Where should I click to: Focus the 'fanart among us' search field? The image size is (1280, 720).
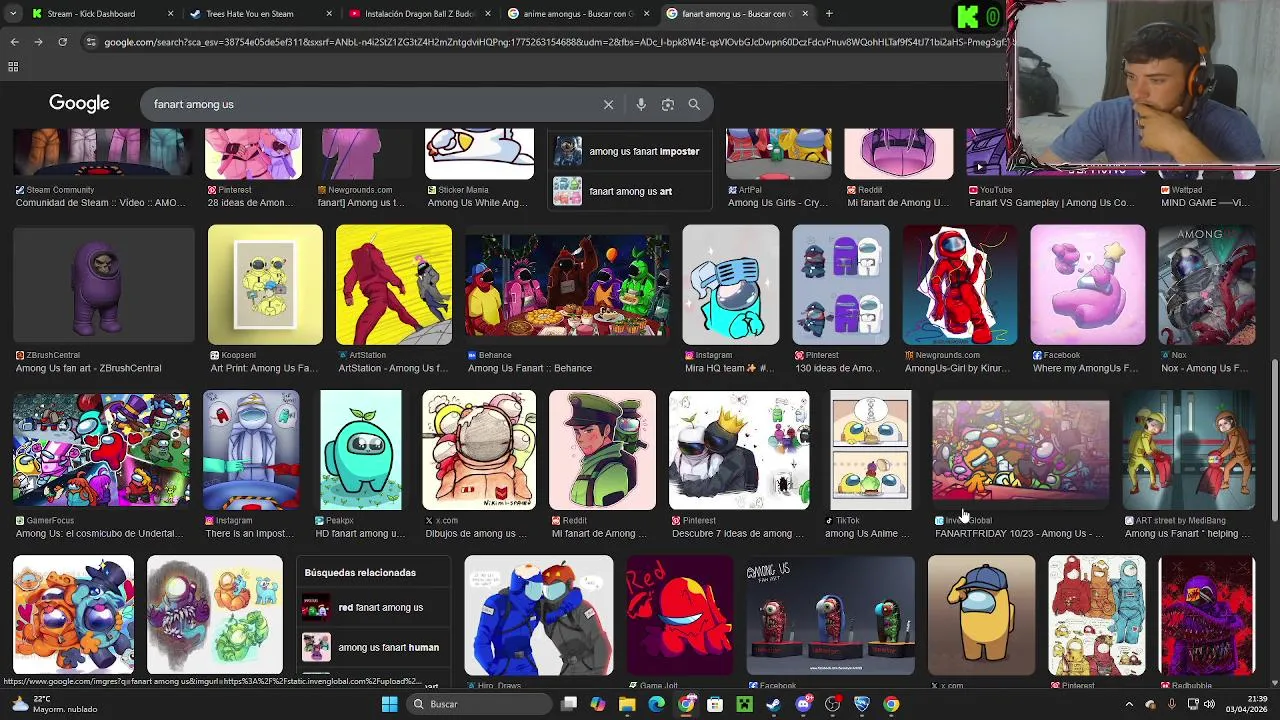370,104
